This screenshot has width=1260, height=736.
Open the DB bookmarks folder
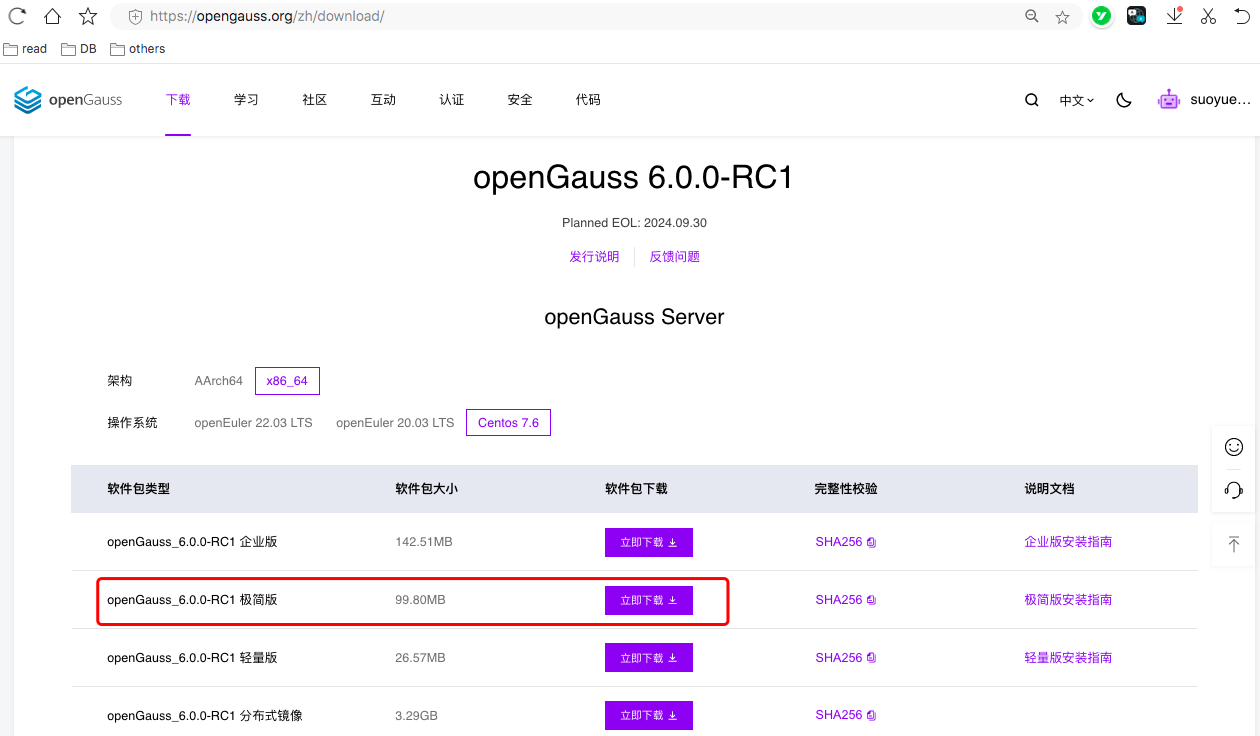[x=79, y=49]
